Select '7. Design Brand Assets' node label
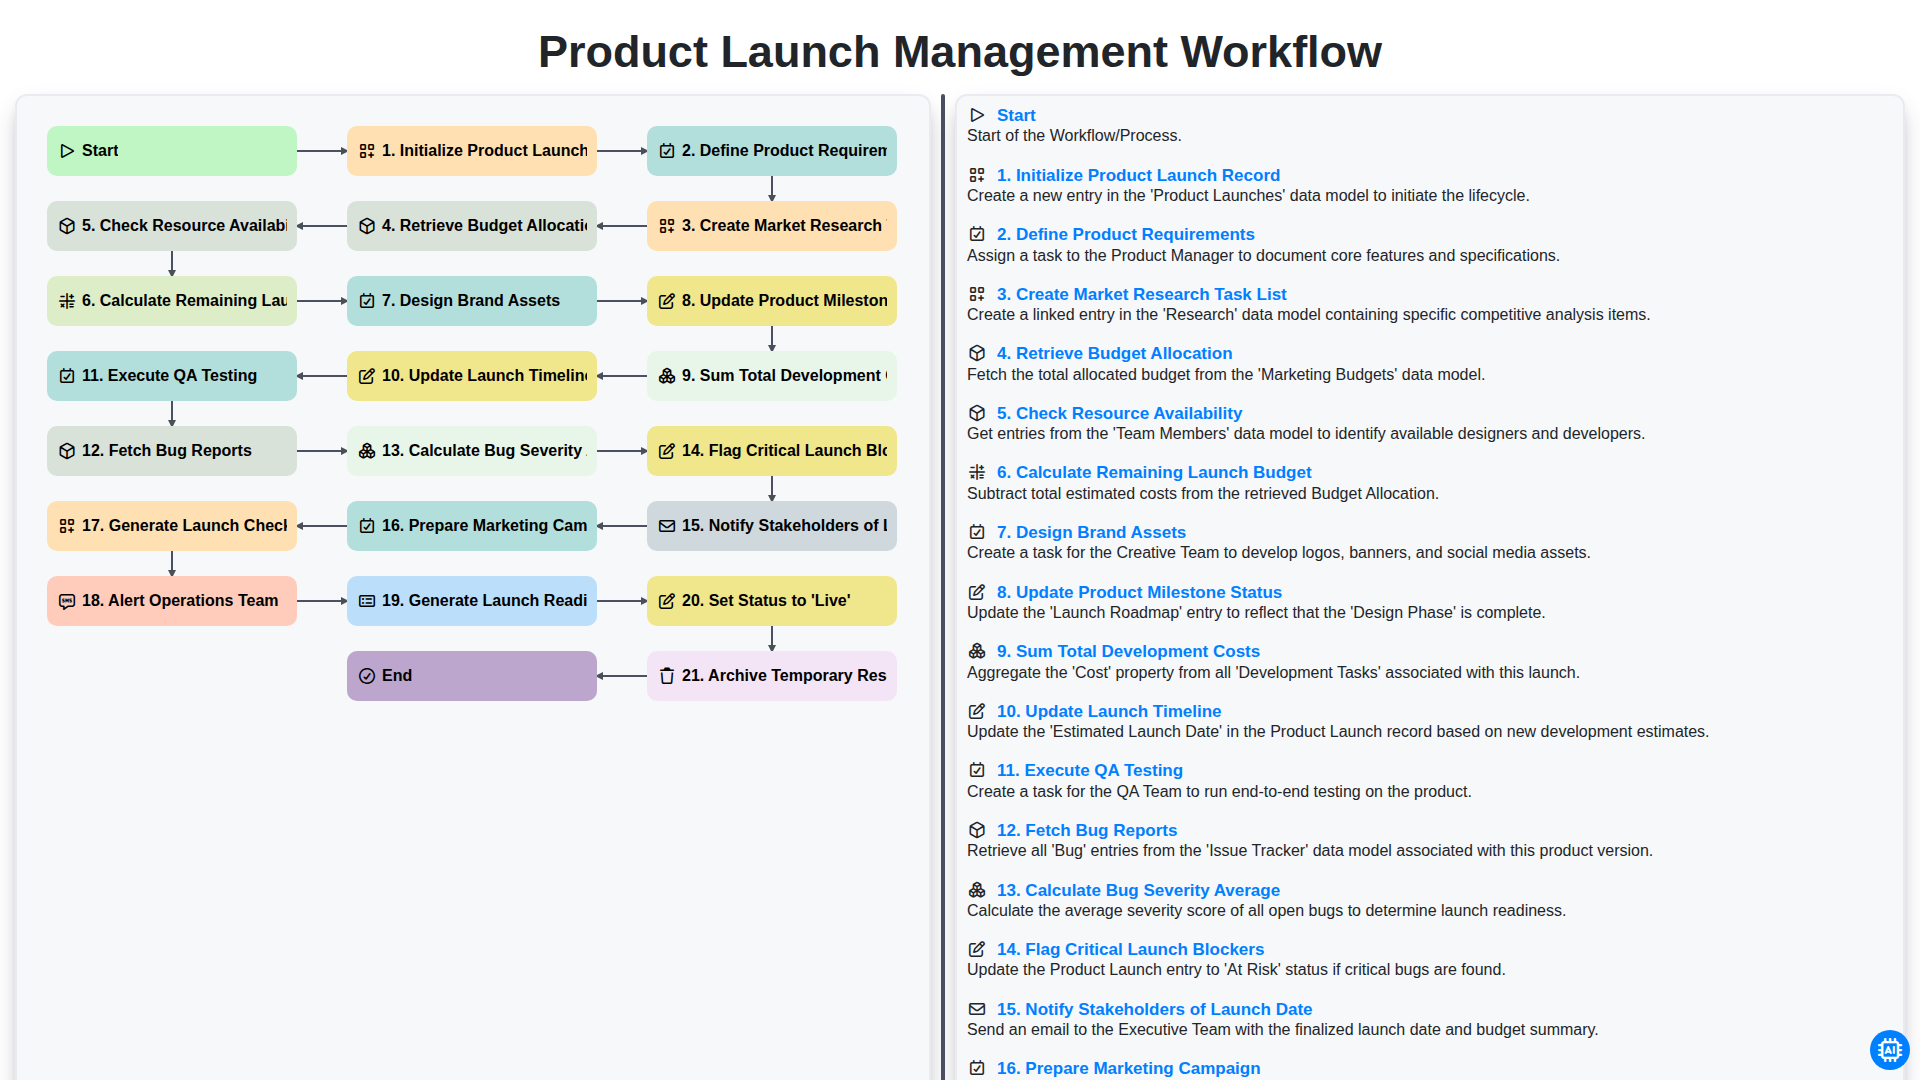The image size is (1920, 1080). [x=471, y=301]
